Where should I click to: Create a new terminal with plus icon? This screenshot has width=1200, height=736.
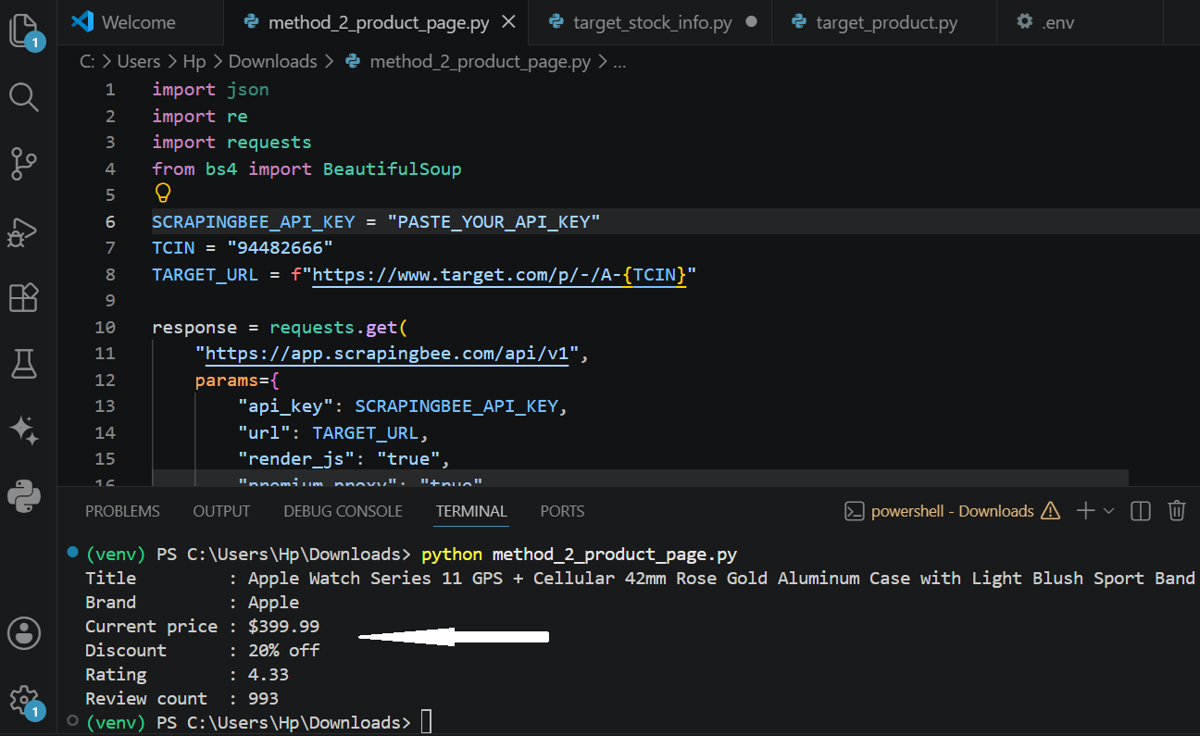coord(1086,511)
